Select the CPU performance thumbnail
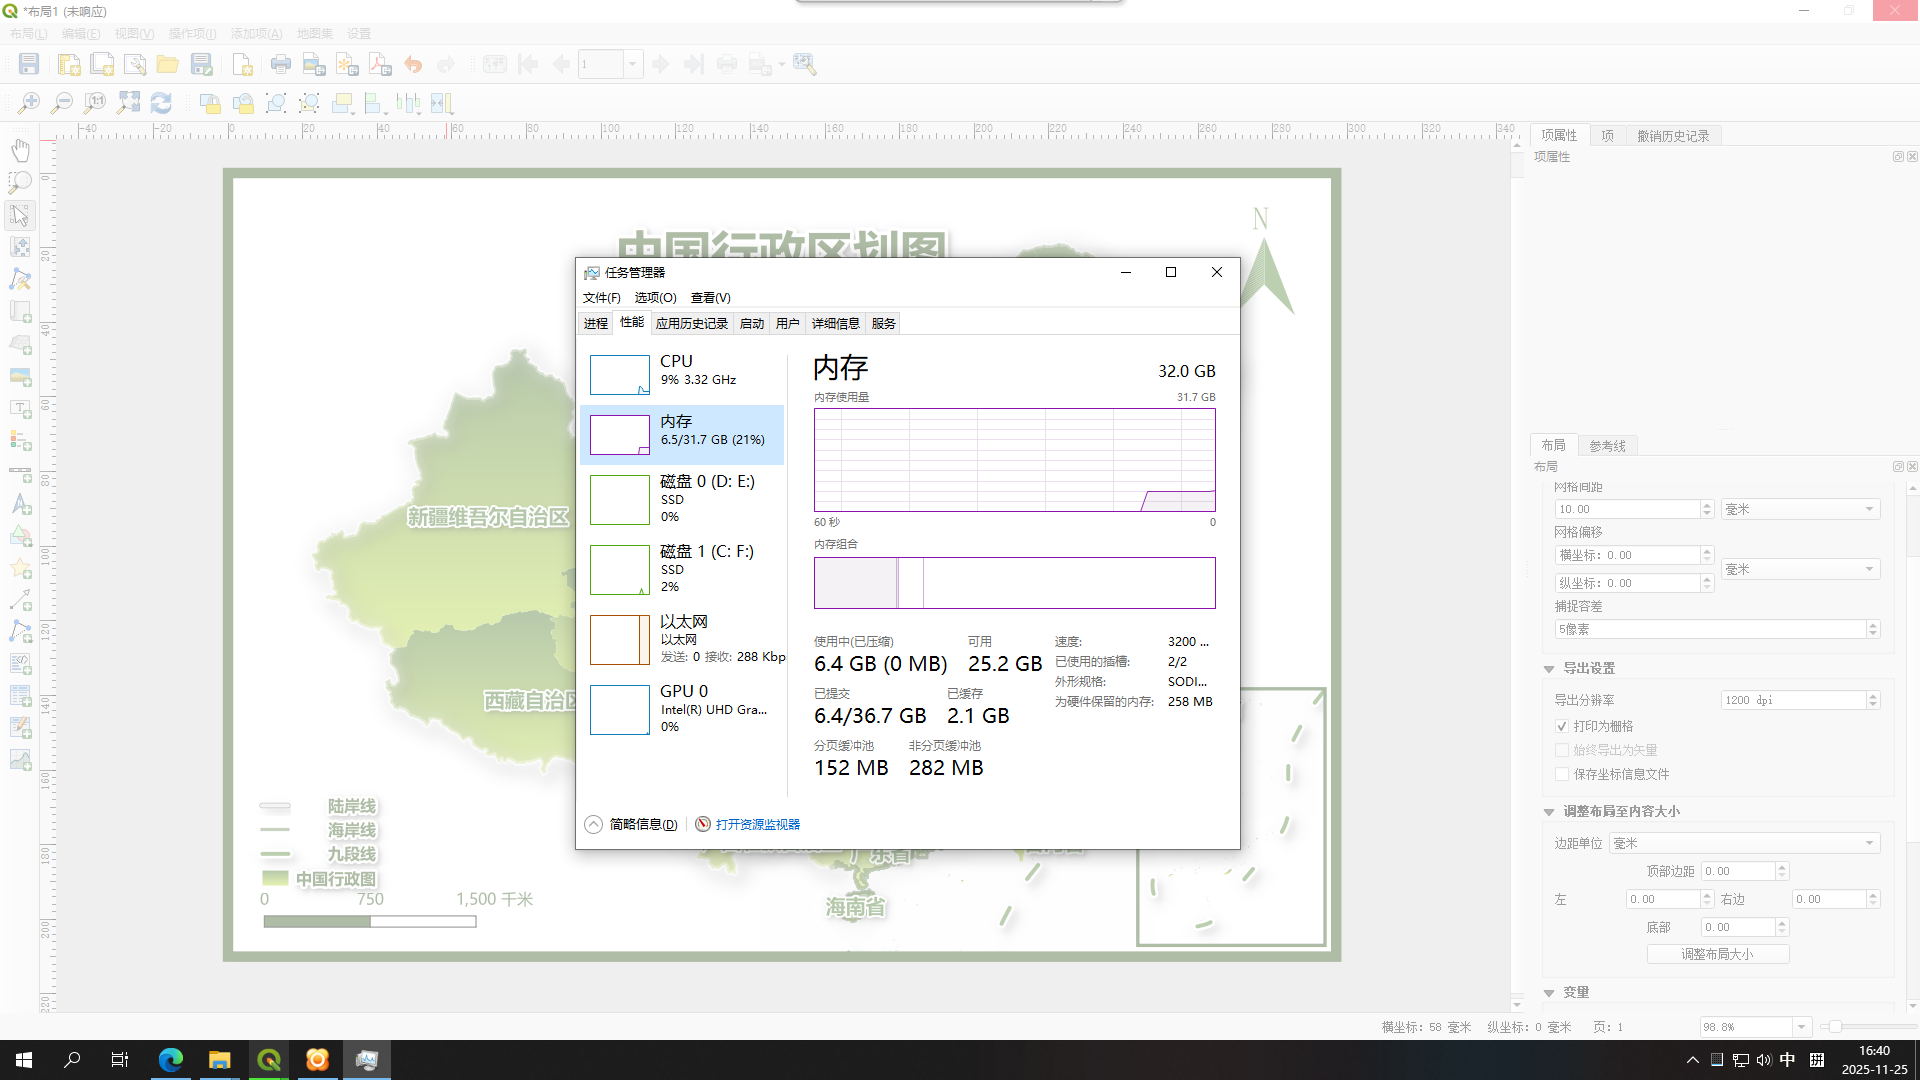The width and height of the screenshot is (1920, 1080). pos(682,375)
